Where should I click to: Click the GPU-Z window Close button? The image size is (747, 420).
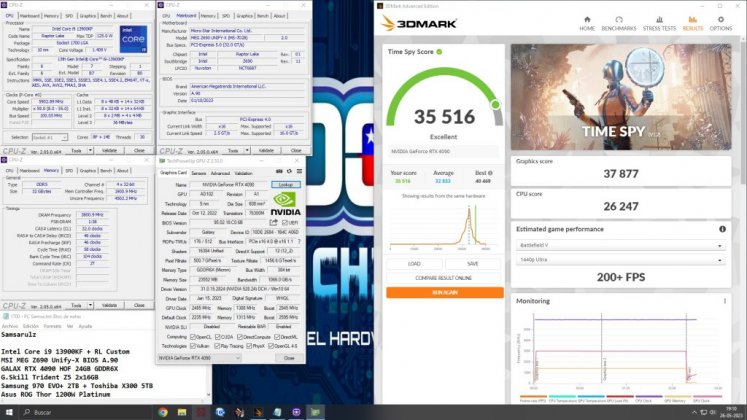pos(289,358)
